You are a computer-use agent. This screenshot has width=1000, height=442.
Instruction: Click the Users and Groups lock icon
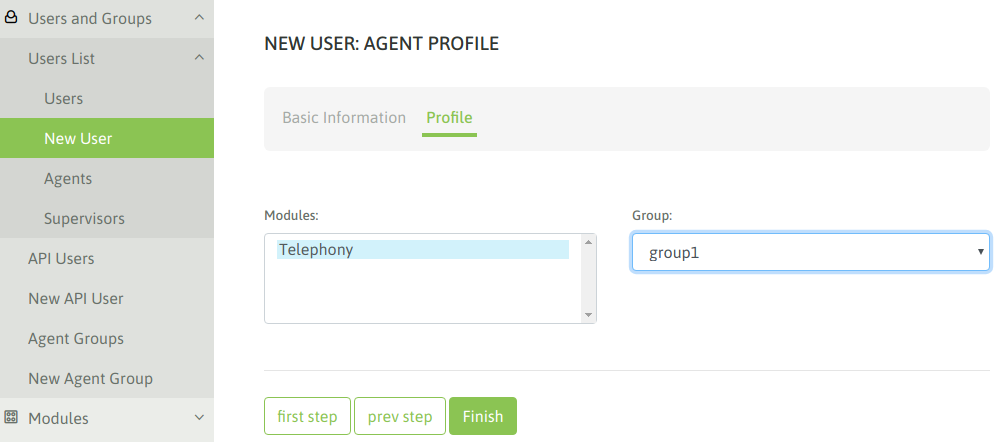coord(11,18)
